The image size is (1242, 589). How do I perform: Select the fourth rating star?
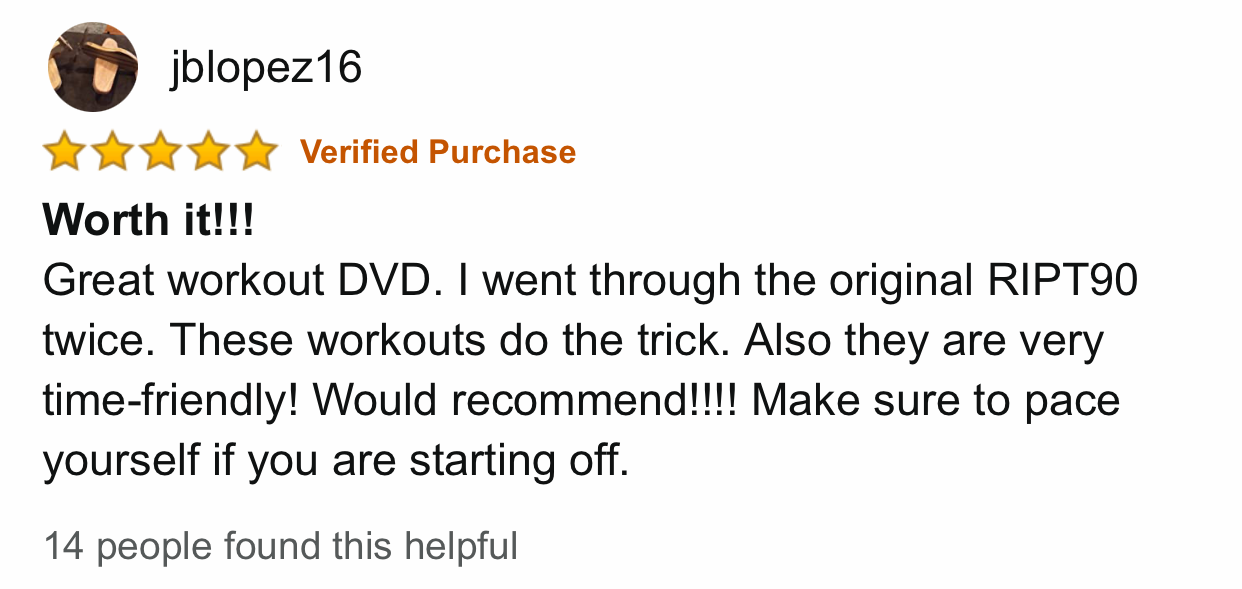pos(209,152)
